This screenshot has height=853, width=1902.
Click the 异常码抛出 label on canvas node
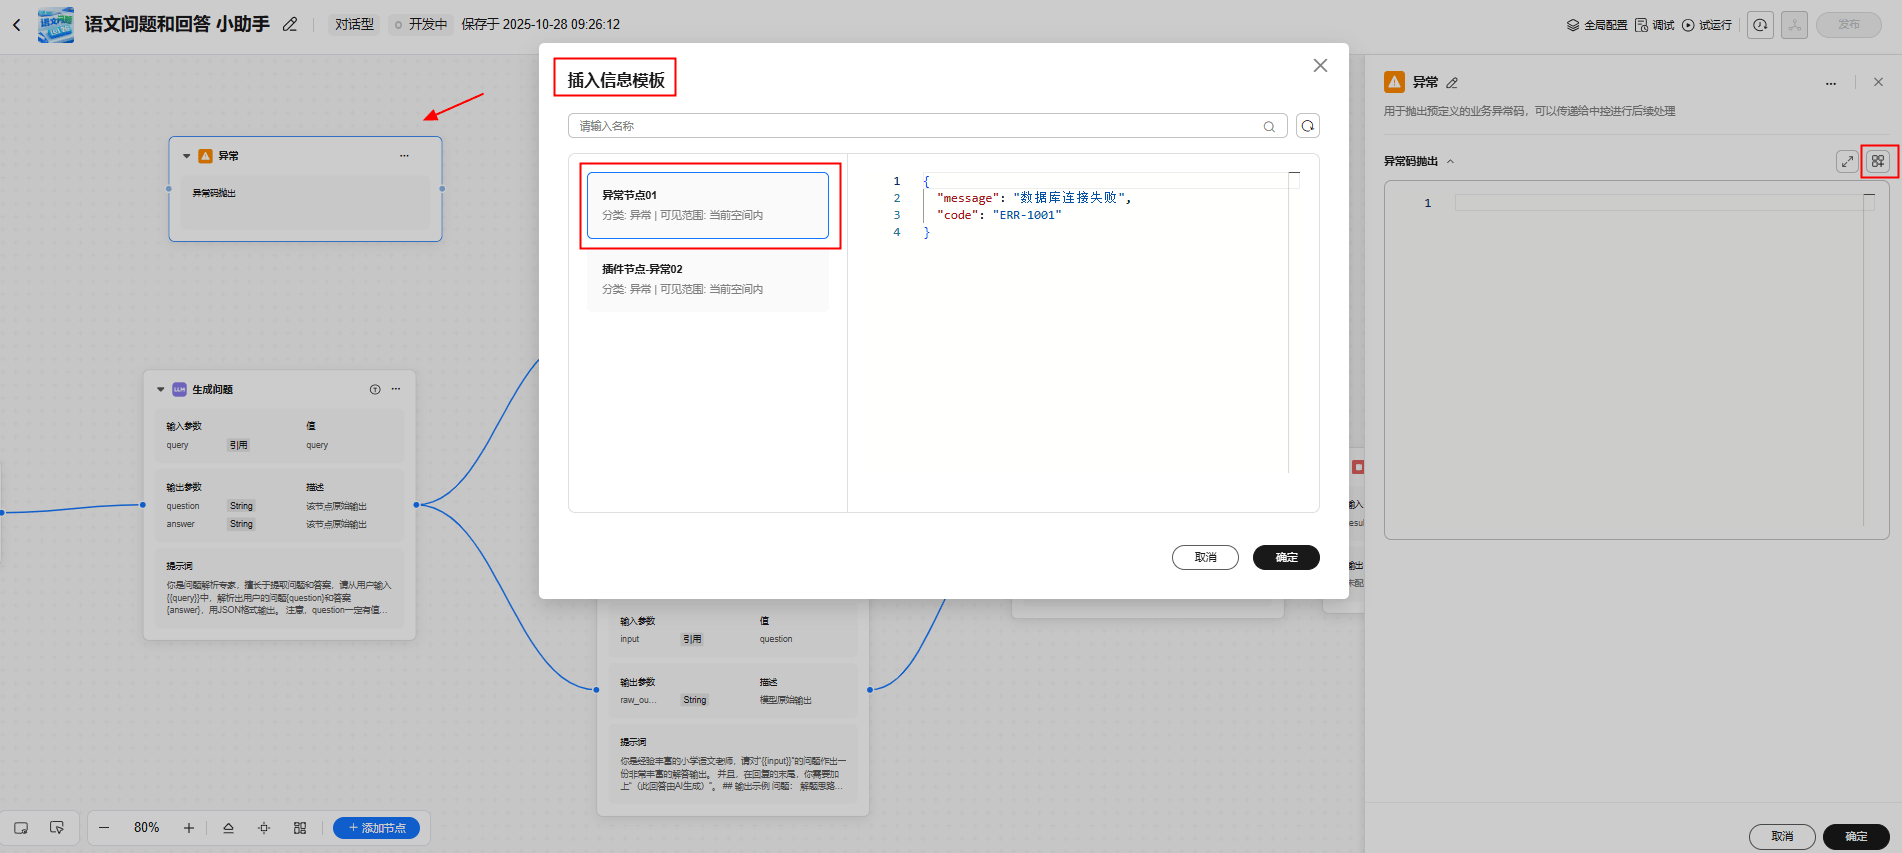point(214,193)
